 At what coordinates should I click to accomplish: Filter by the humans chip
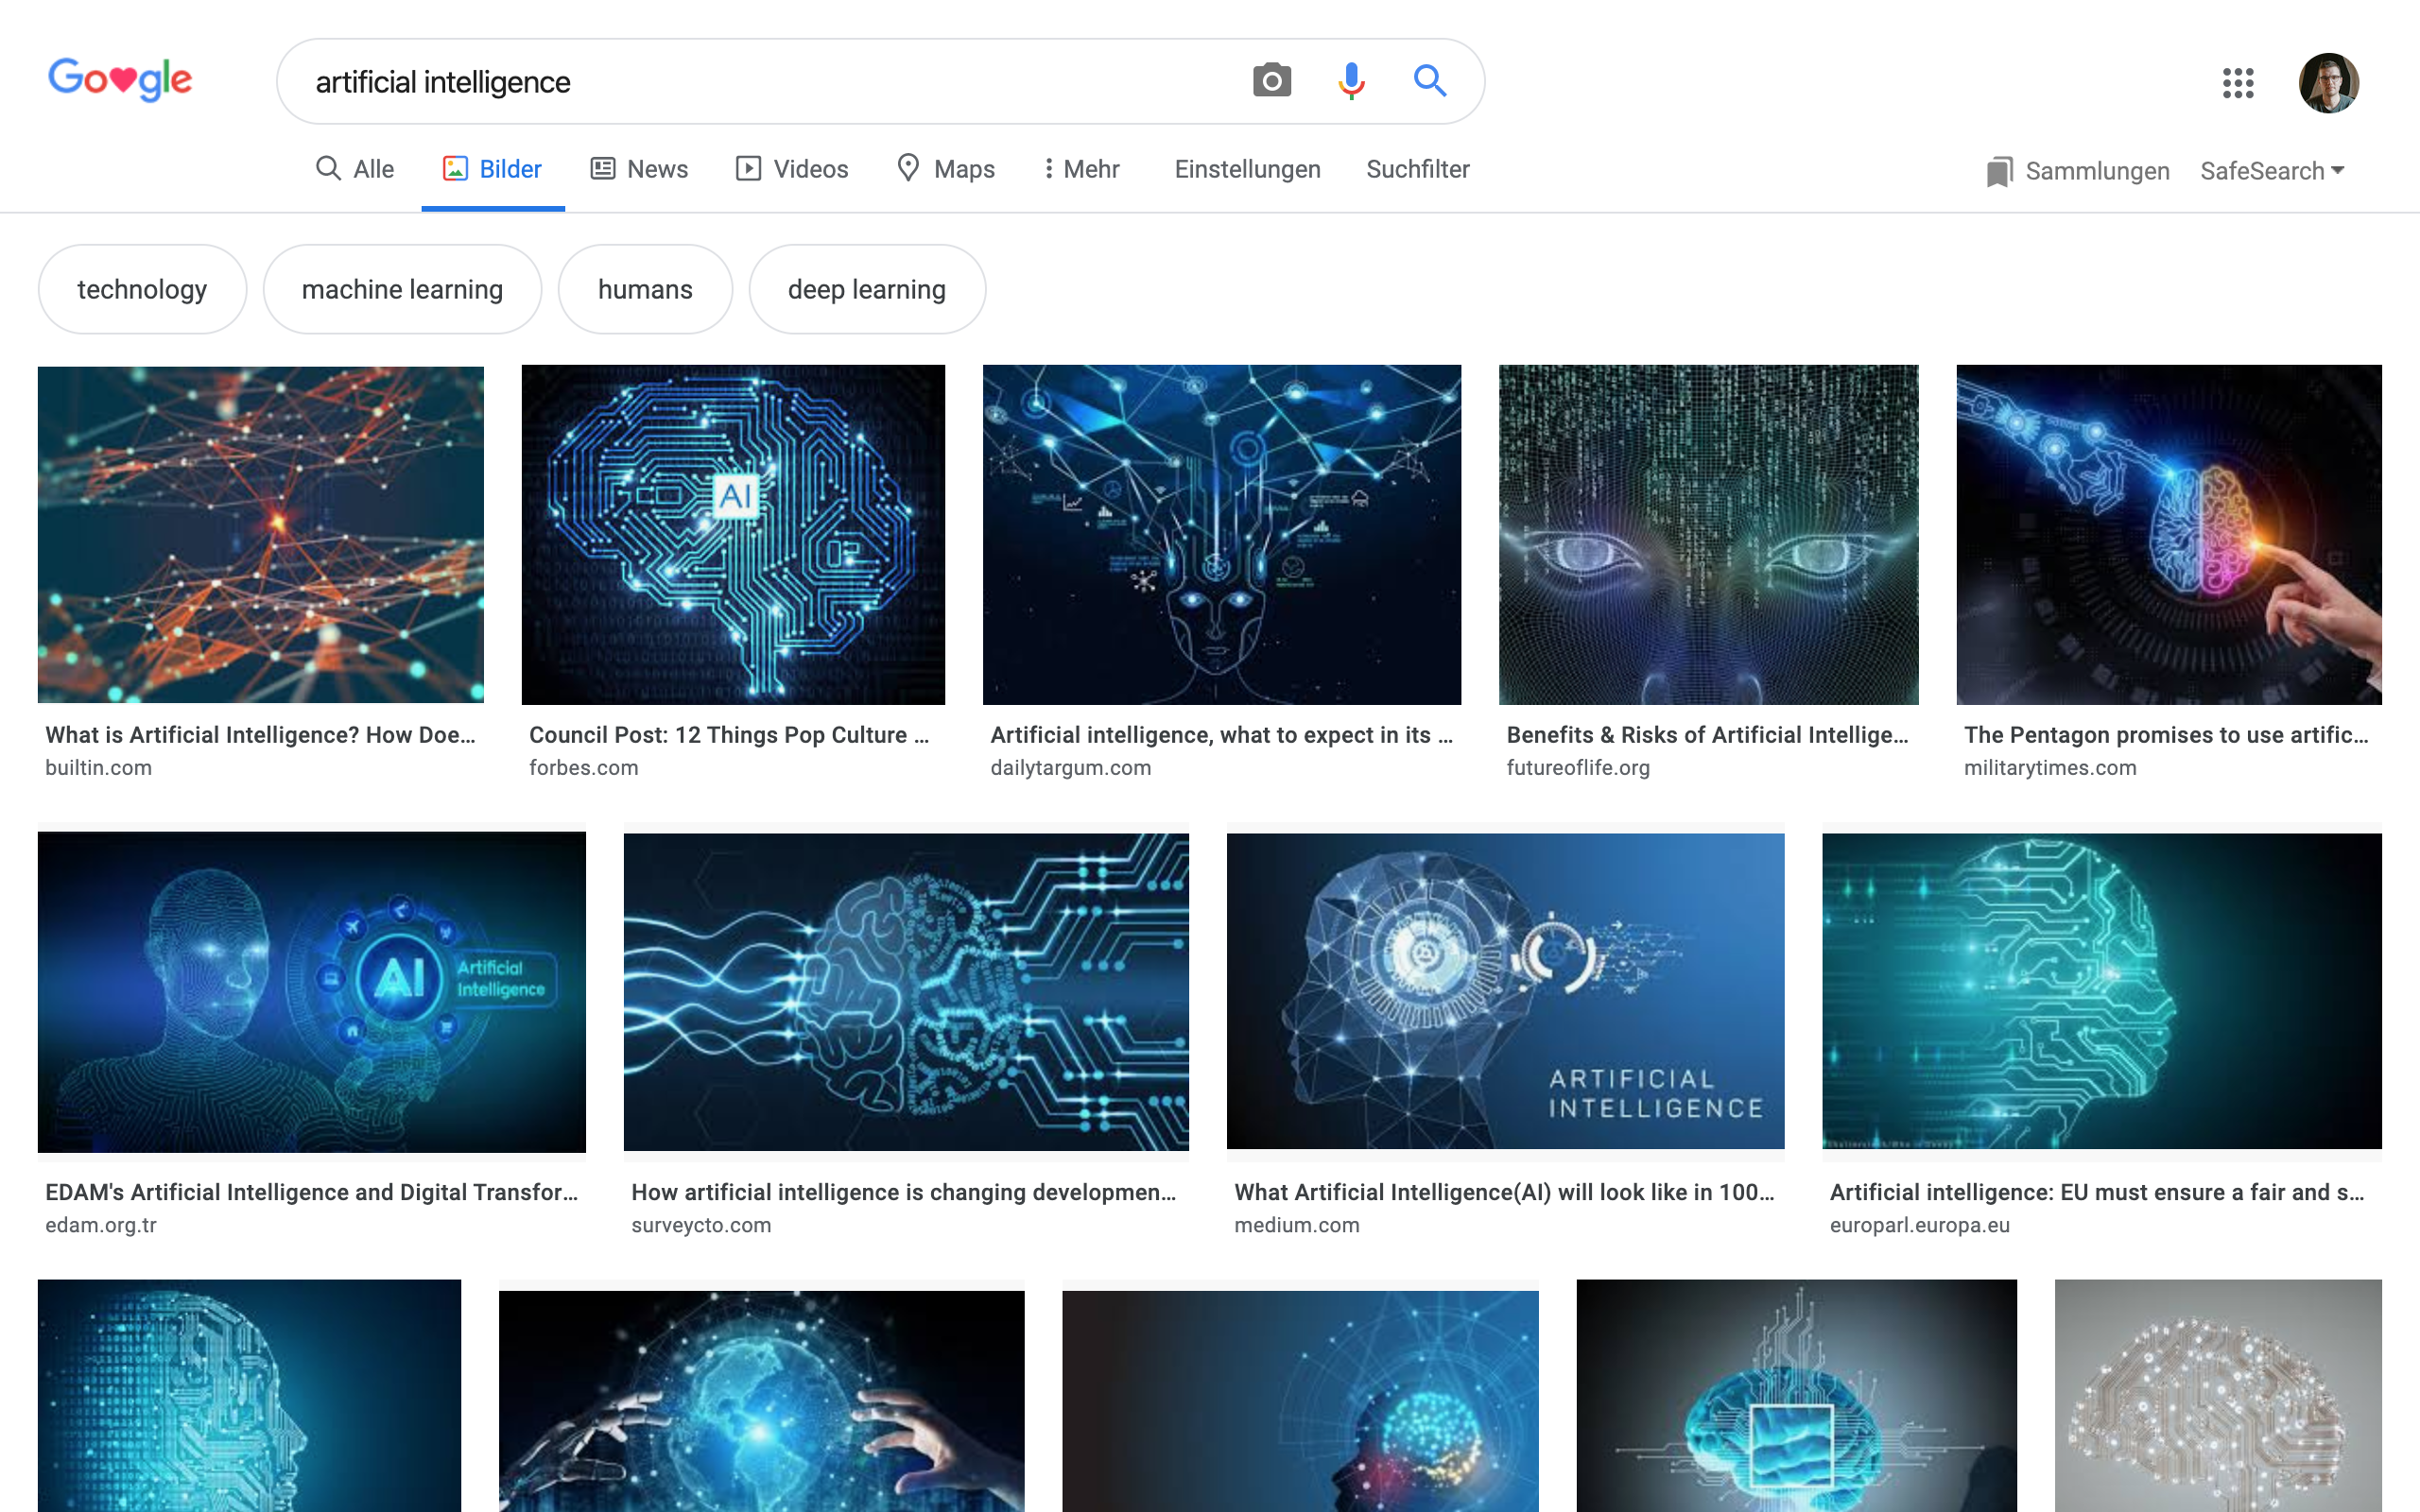coord(645,289)
